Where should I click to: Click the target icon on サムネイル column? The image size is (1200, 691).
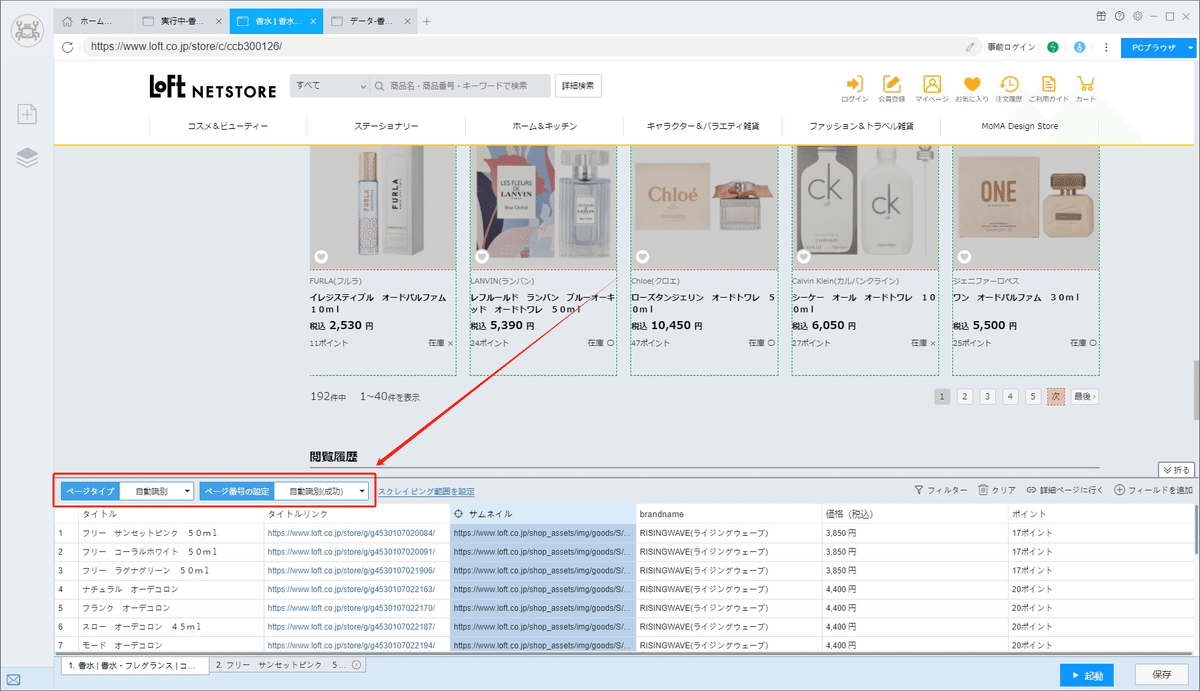(459, 513)
